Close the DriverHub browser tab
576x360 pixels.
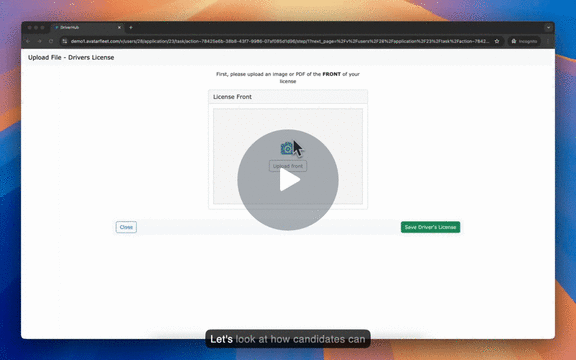click(119, 28)
